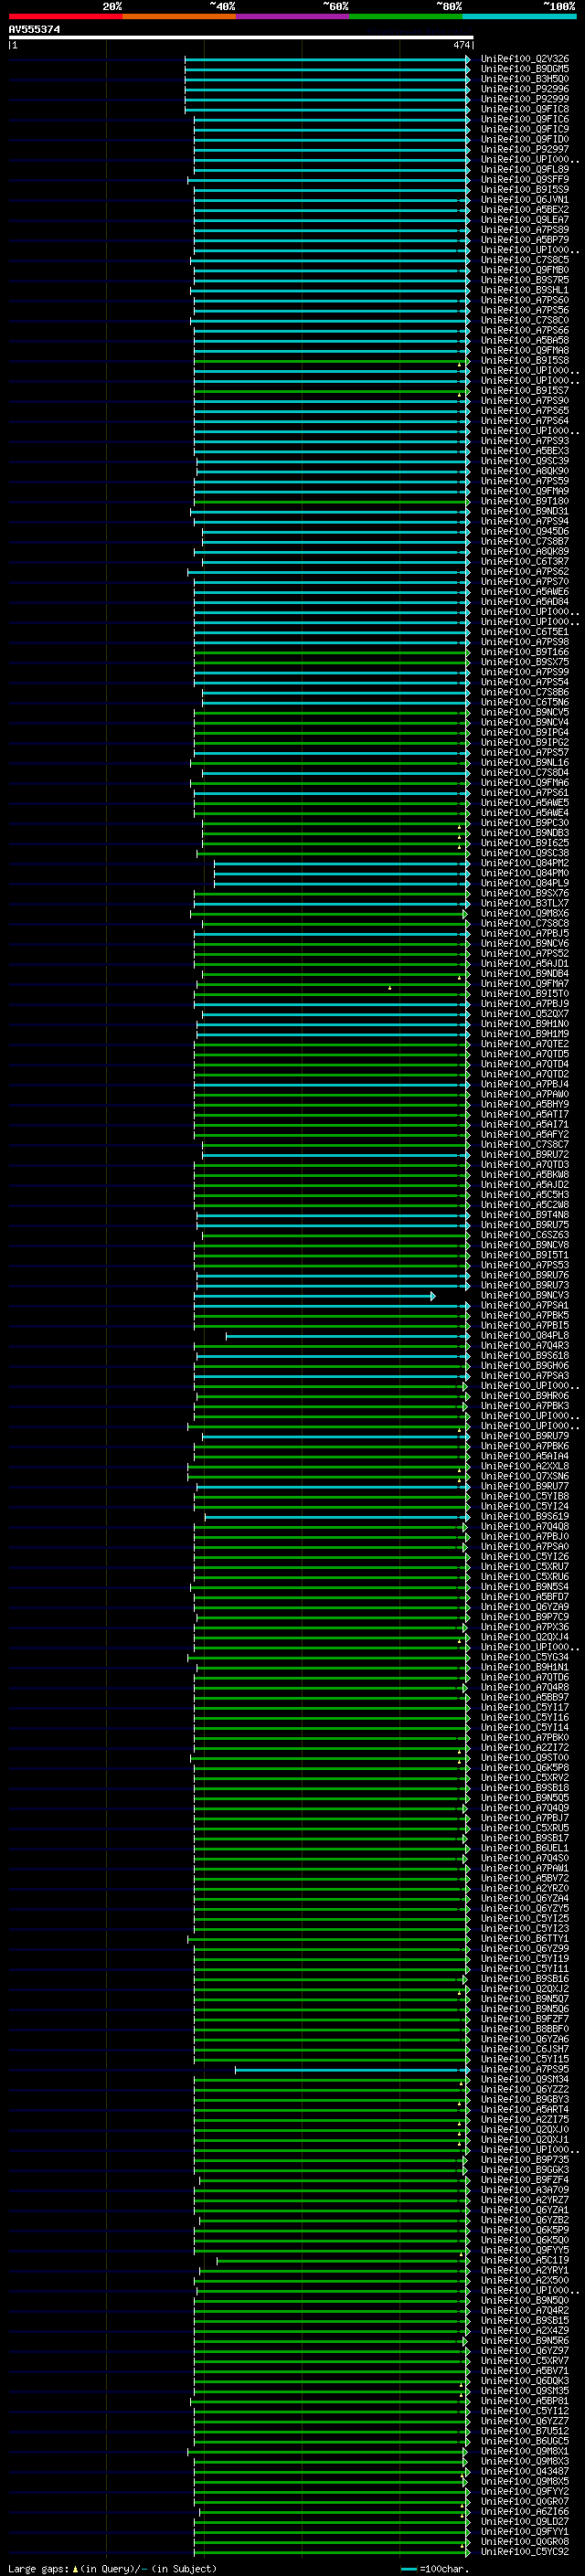Click the green alignment bar for UniRef100_C5YC92
585x2576 pixels.
click(330, 2553)
